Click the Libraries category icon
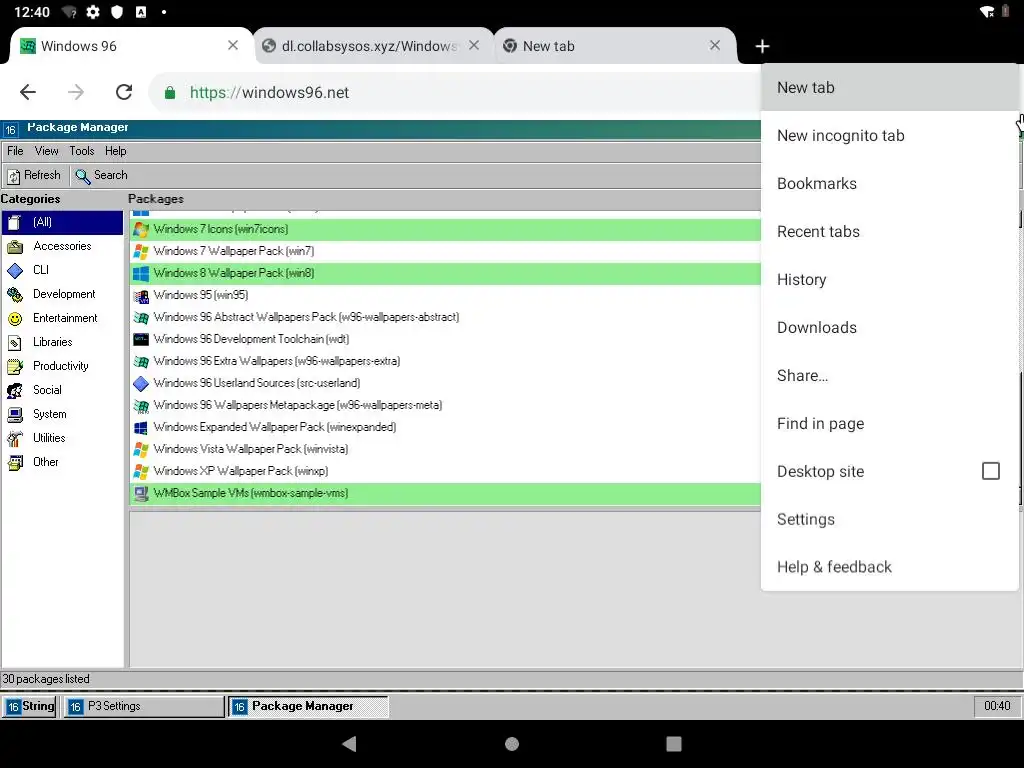 click(x=14, y=342)
